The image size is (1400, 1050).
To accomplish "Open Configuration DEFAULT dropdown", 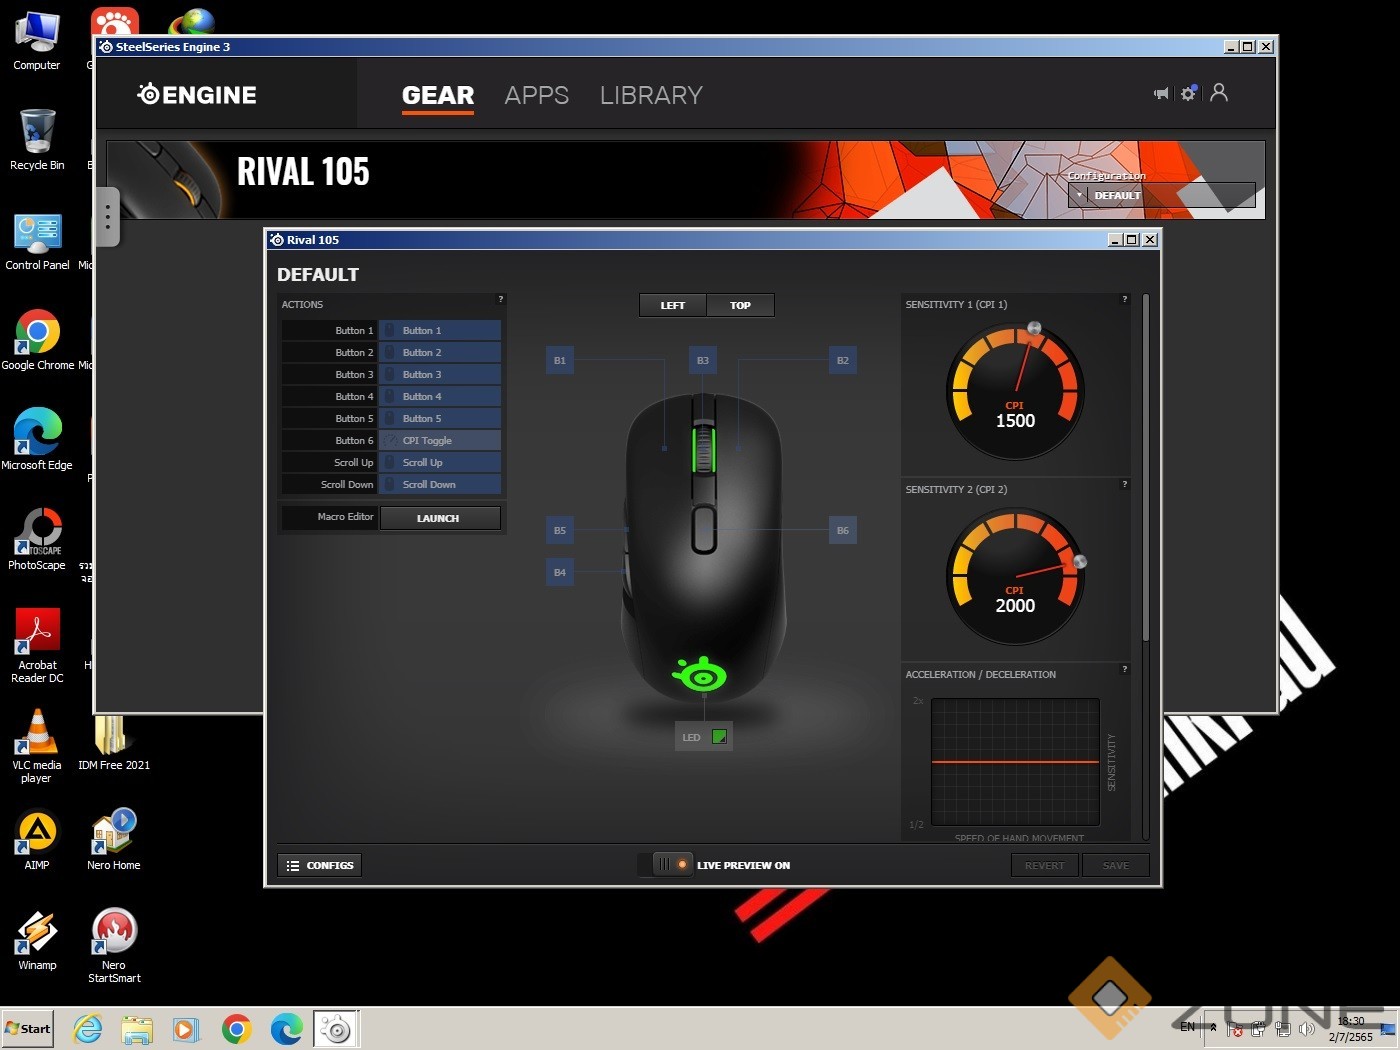I will (x=1162, y=195).
